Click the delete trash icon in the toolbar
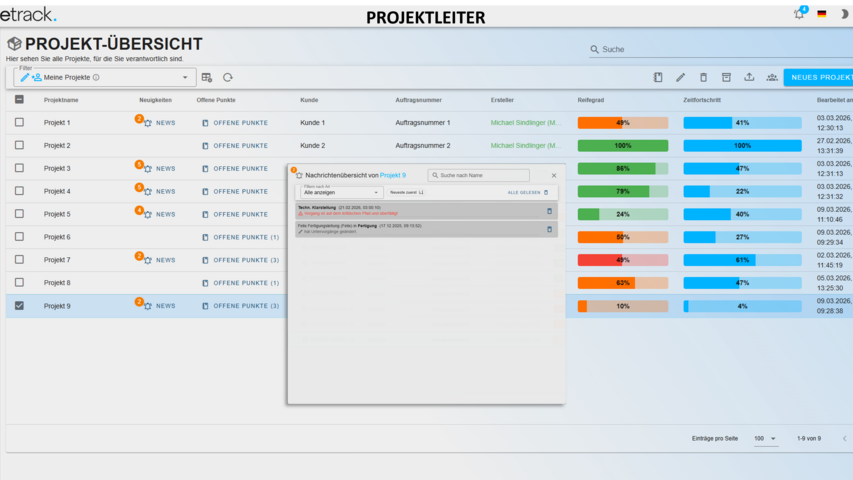 (703, 77)
